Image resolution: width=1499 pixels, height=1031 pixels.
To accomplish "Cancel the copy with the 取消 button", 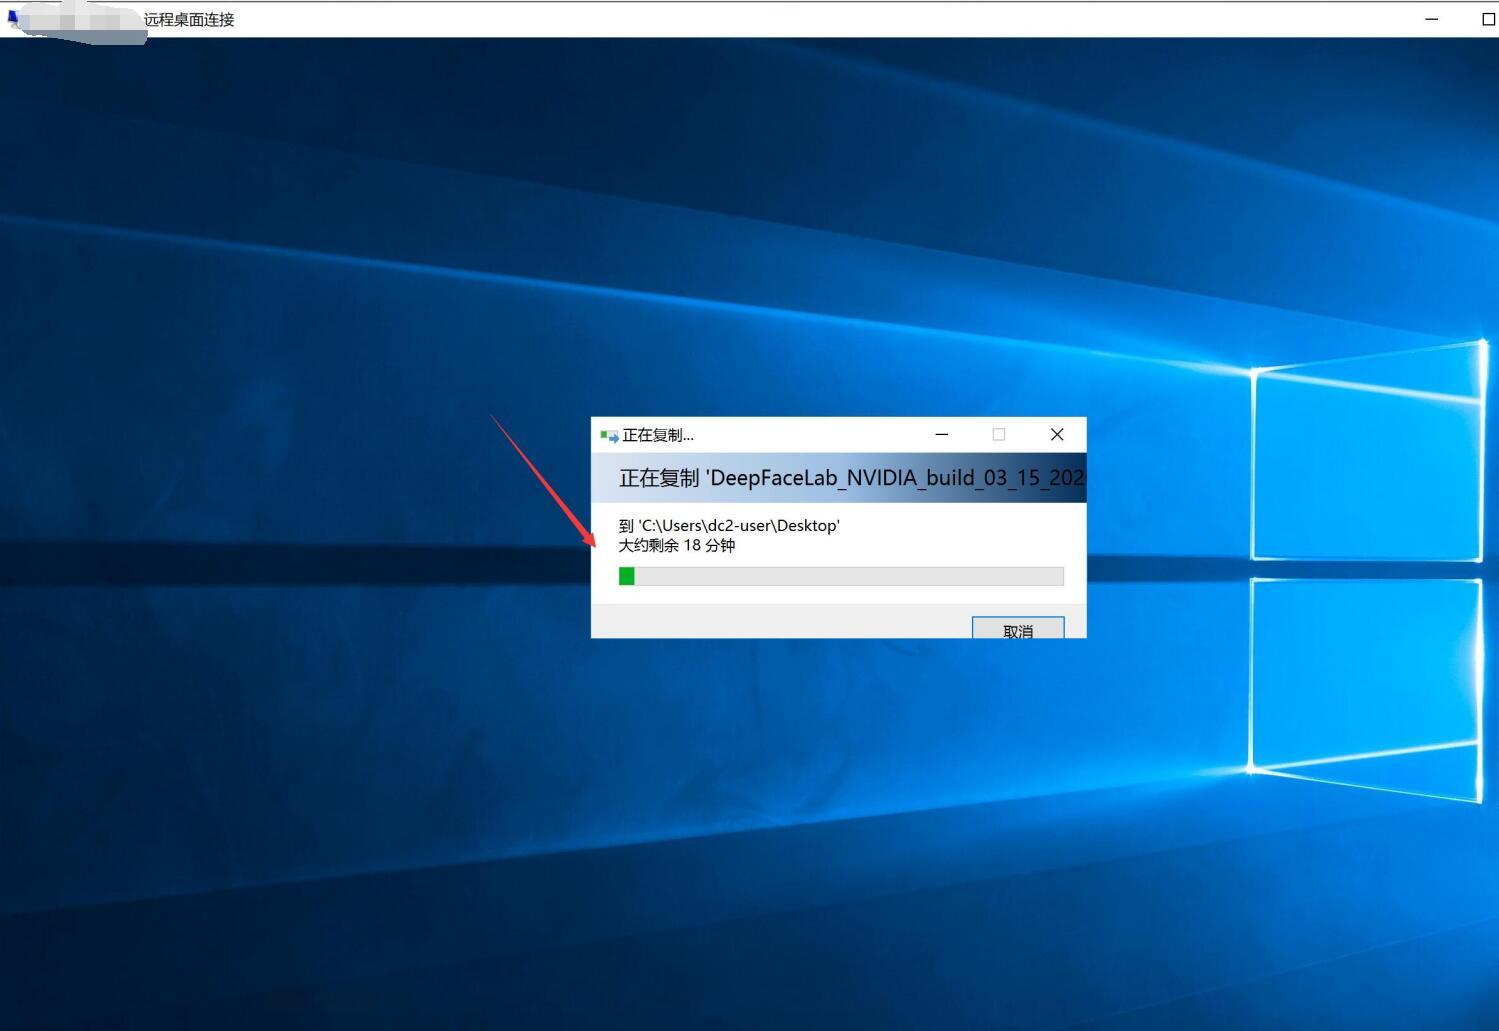I will tap(1018, 628).
